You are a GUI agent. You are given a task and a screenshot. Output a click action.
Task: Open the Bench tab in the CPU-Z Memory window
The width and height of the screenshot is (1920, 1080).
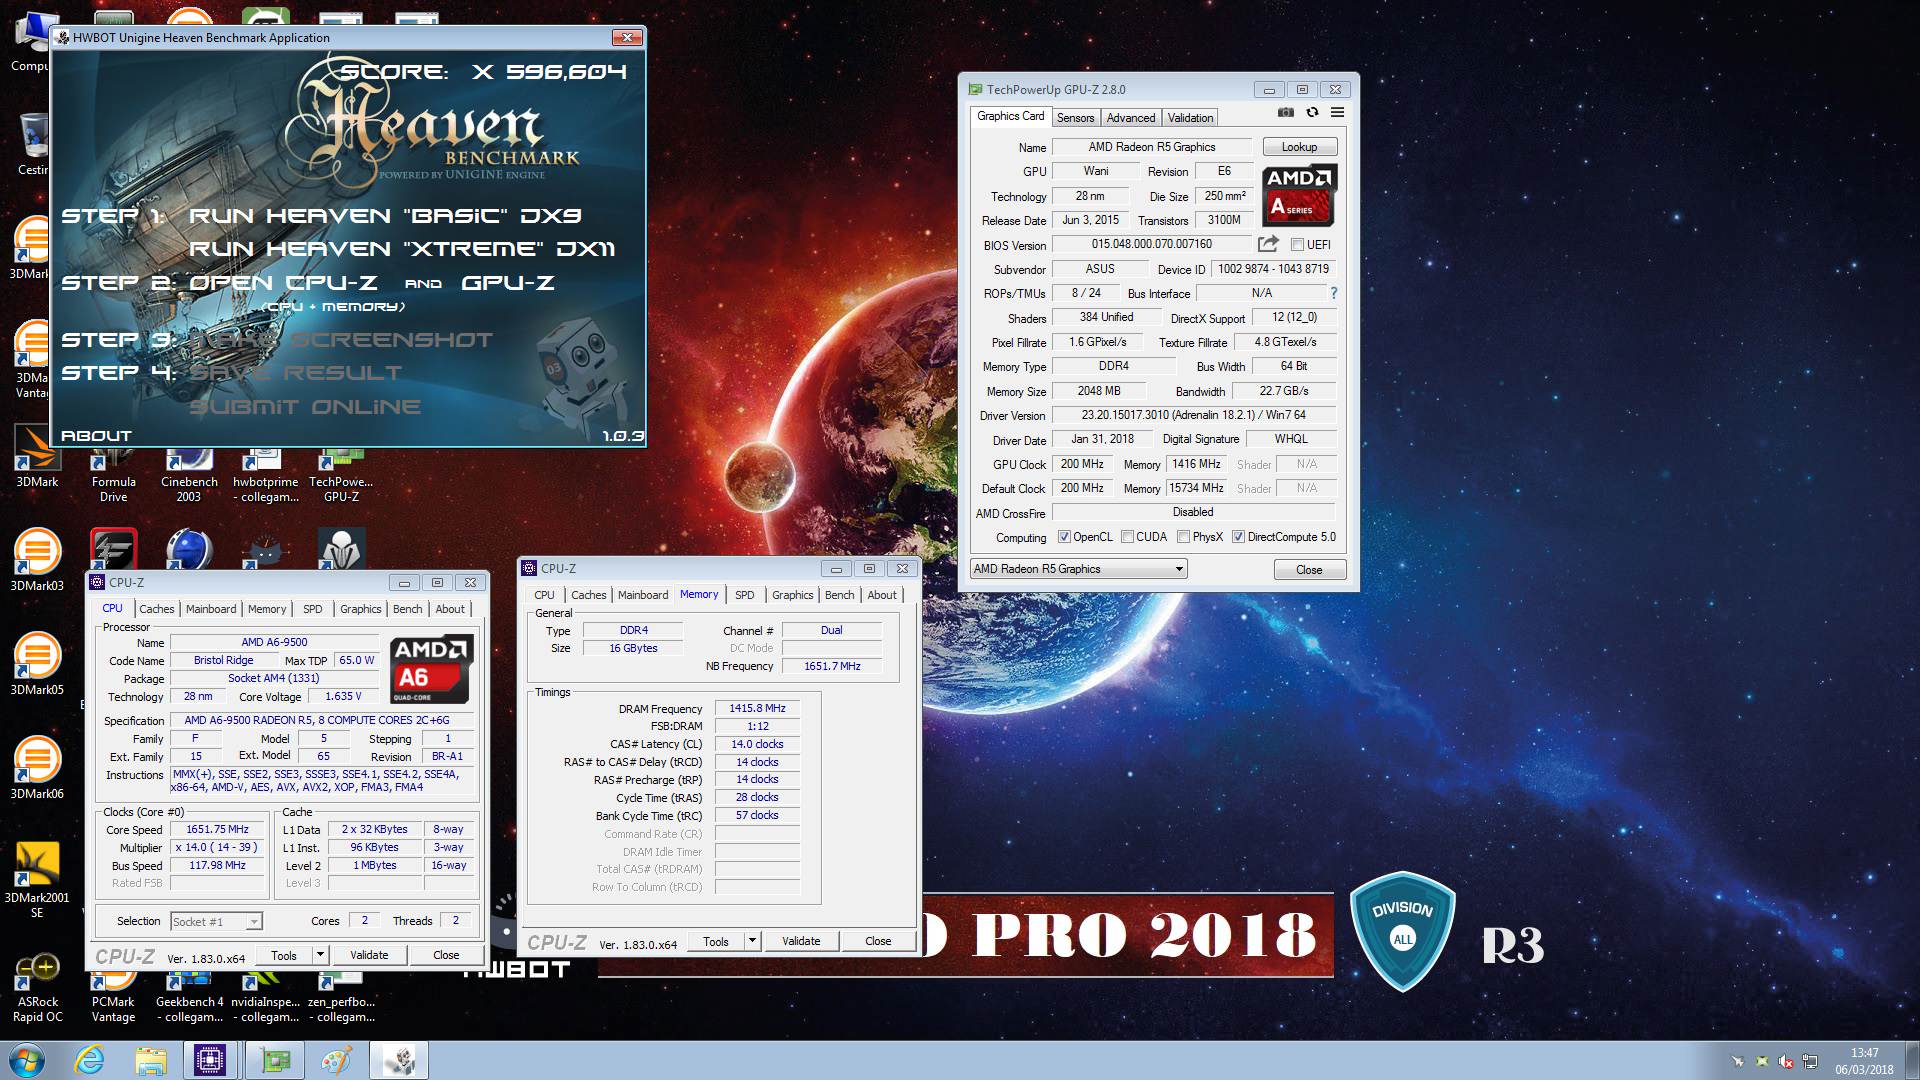(x=839, y=595)
